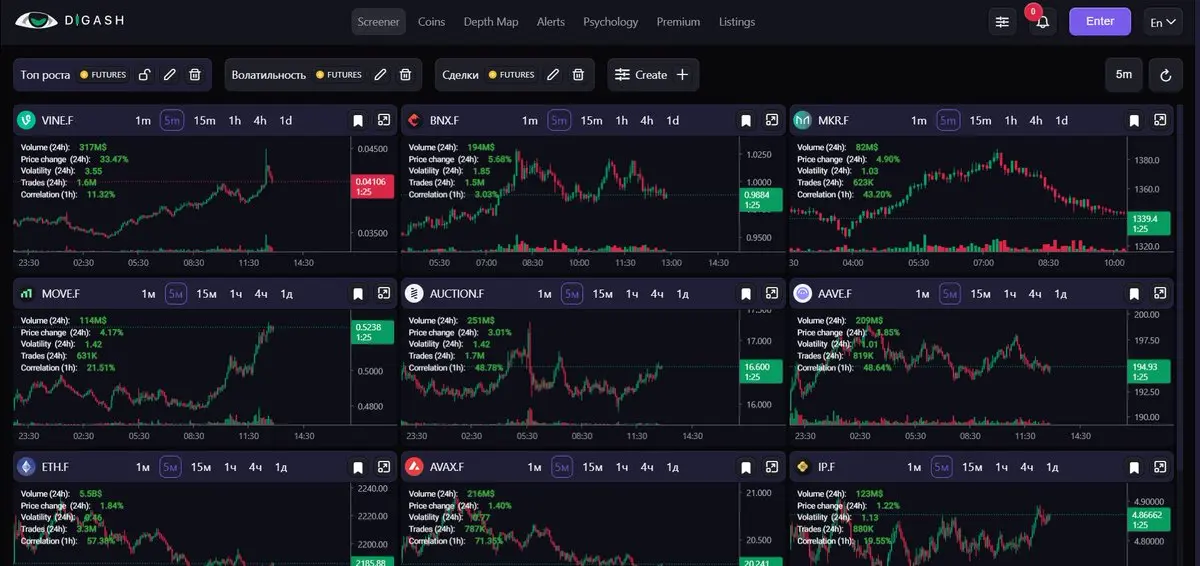This screenshot has height=566, width=1200.
Task: Open the Premium tab
Action: (679, 22)
